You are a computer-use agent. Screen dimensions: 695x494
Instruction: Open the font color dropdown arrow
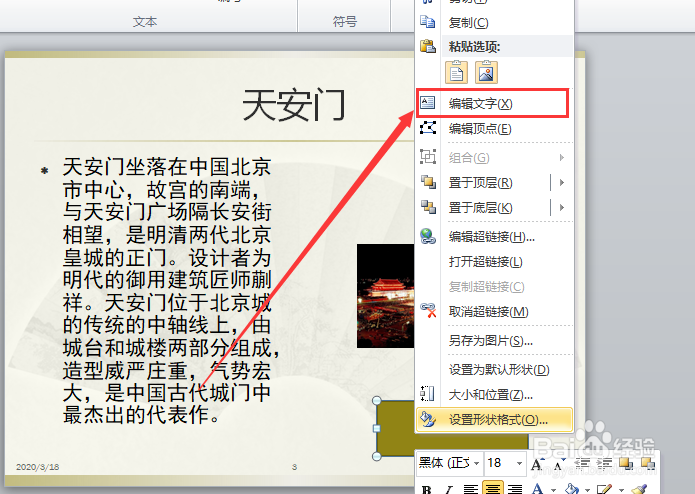click(553, 490)
